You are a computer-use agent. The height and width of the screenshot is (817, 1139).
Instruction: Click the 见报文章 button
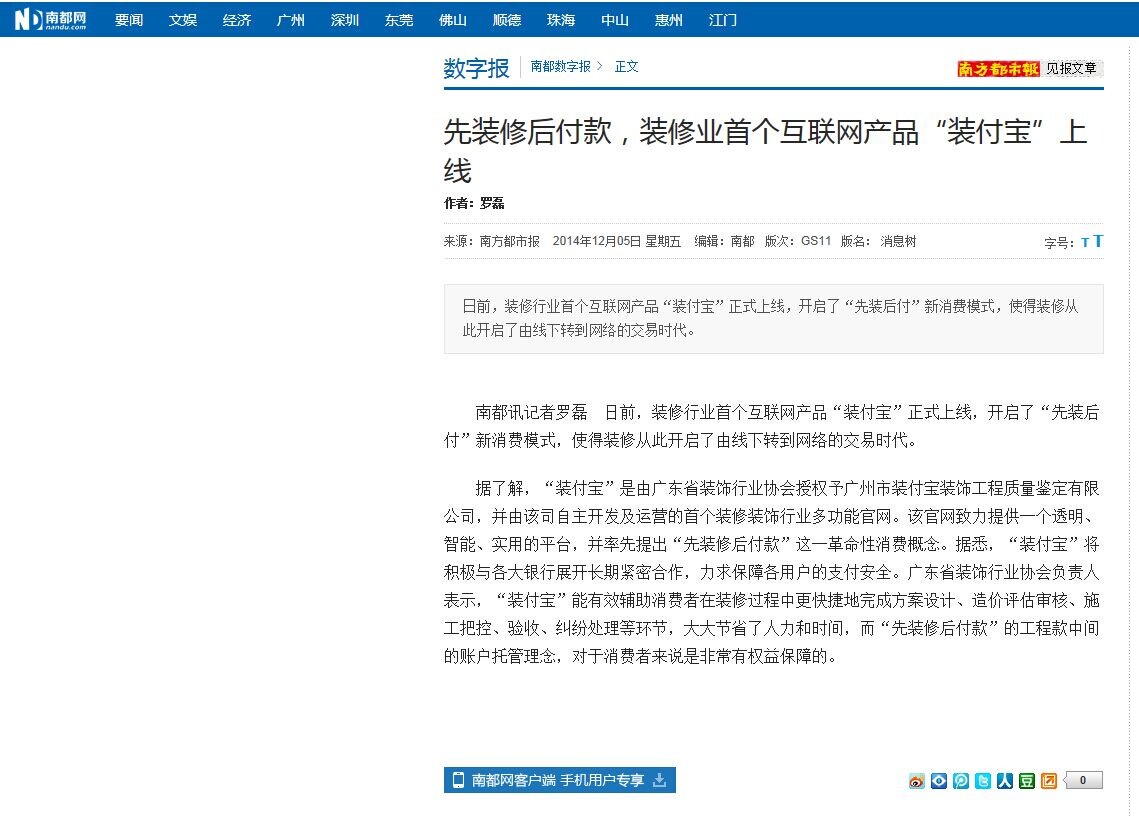[x=1071, y=69]
